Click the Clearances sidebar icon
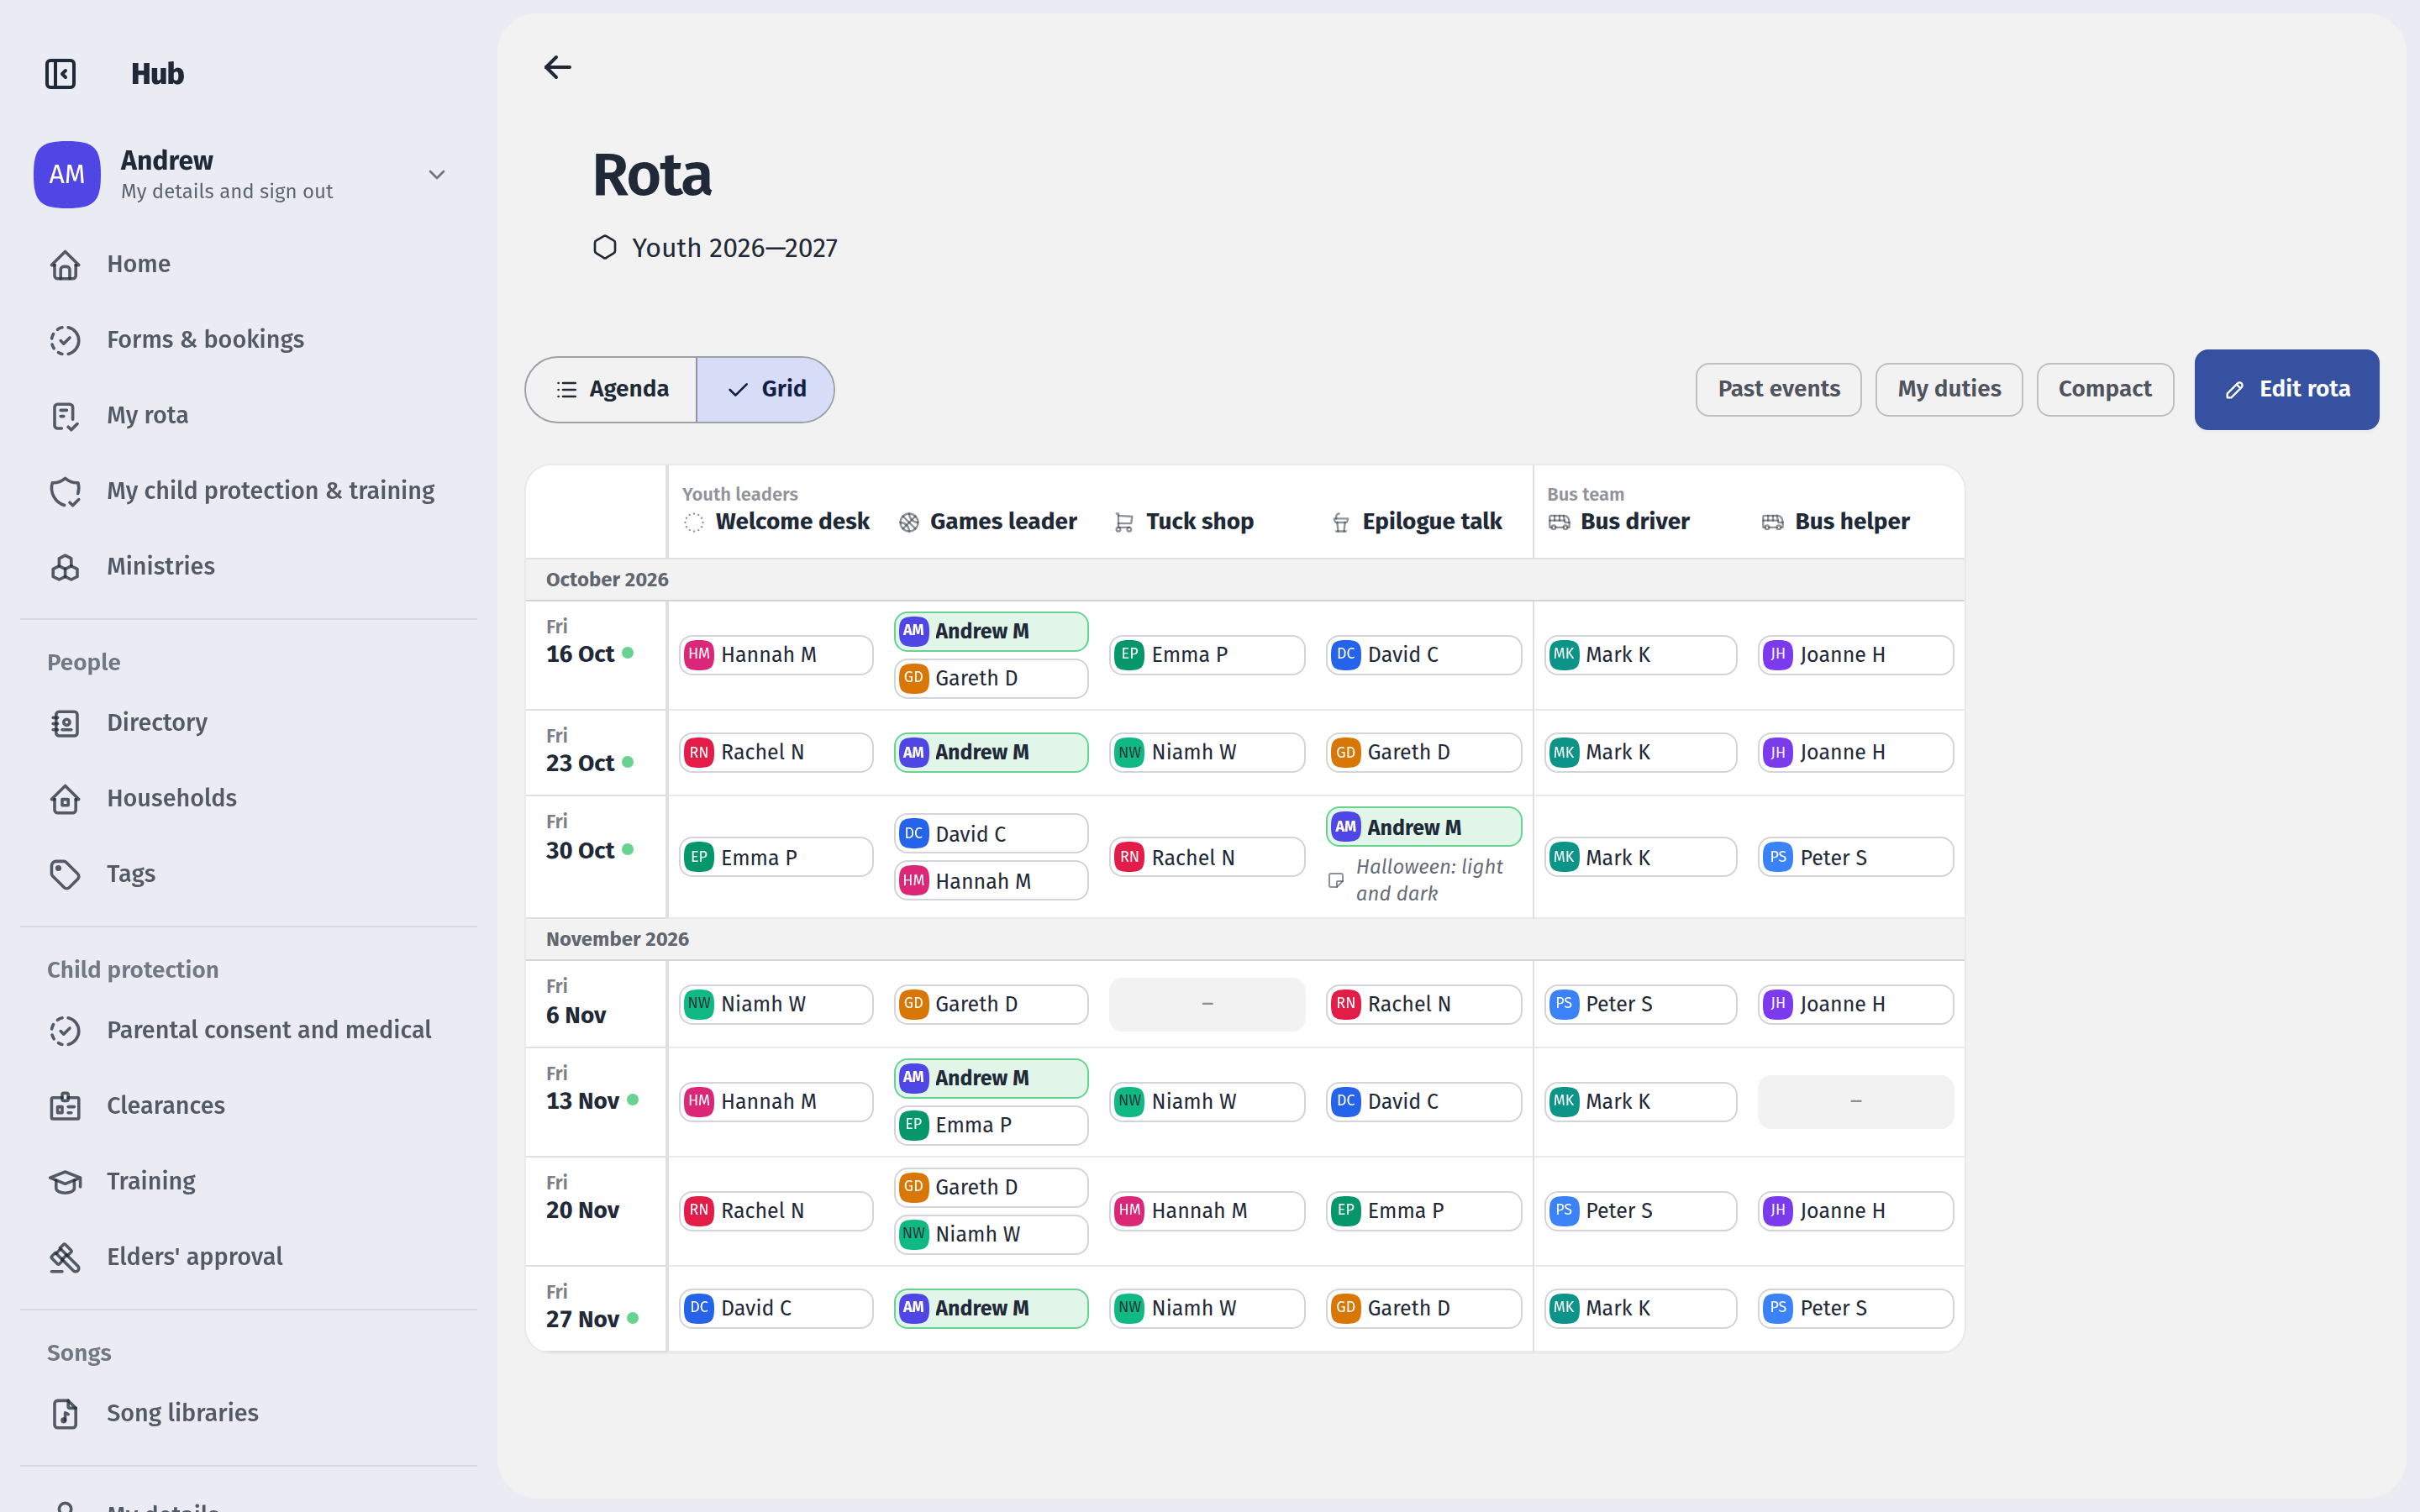The width and height of the screenshot is (2420, 1512). (65, 1106)
